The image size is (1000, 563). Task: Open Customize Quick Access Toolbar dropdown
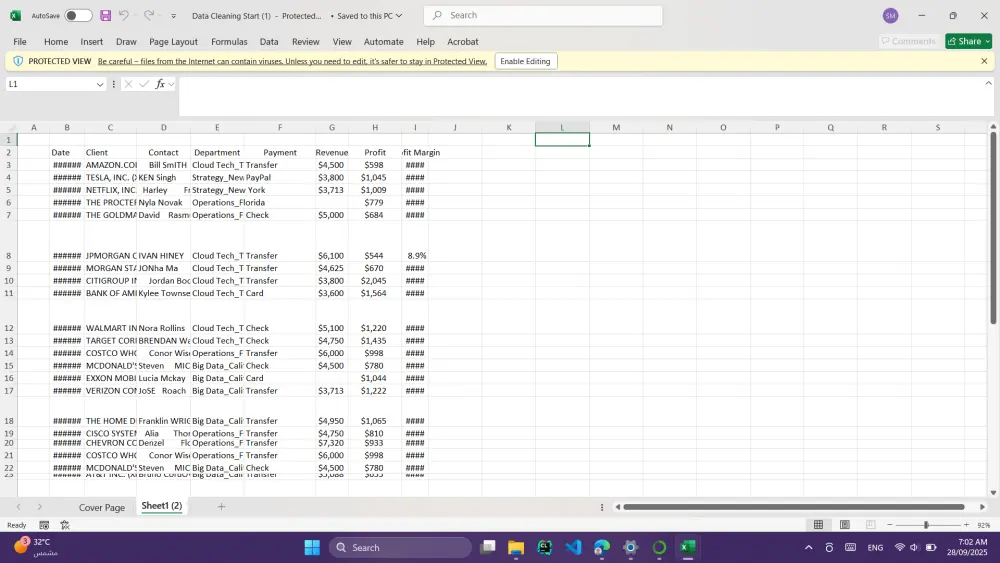point(173,16)
